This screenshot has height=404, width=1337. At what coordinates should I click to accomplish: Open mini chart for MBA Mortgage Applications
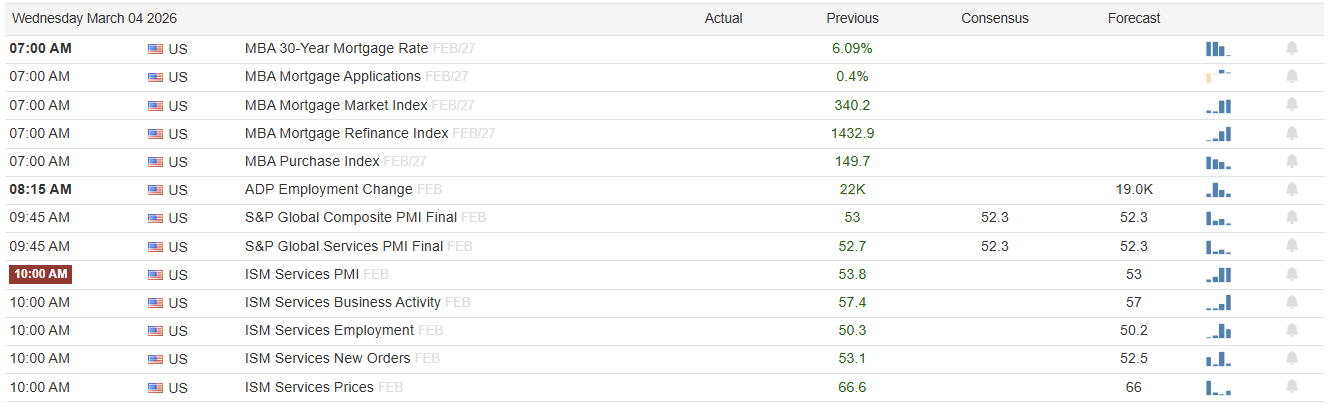tap(1218, 76)
